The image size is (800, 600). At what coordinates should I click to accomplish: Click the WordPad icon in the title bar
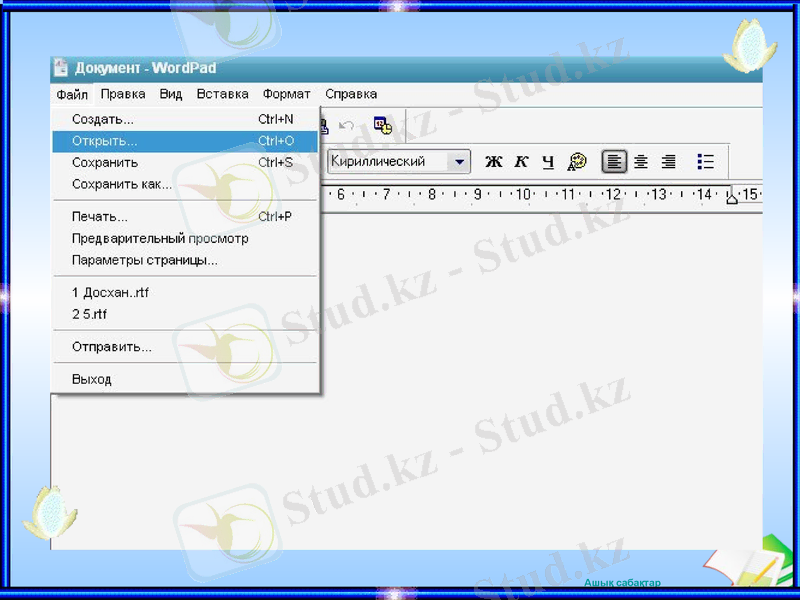coord(62,68)
